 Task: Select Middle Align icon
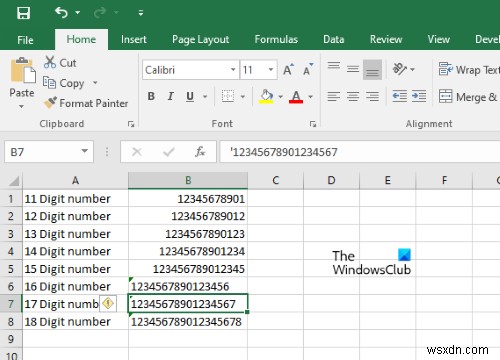pyautogui.click(x=353, y=69)
